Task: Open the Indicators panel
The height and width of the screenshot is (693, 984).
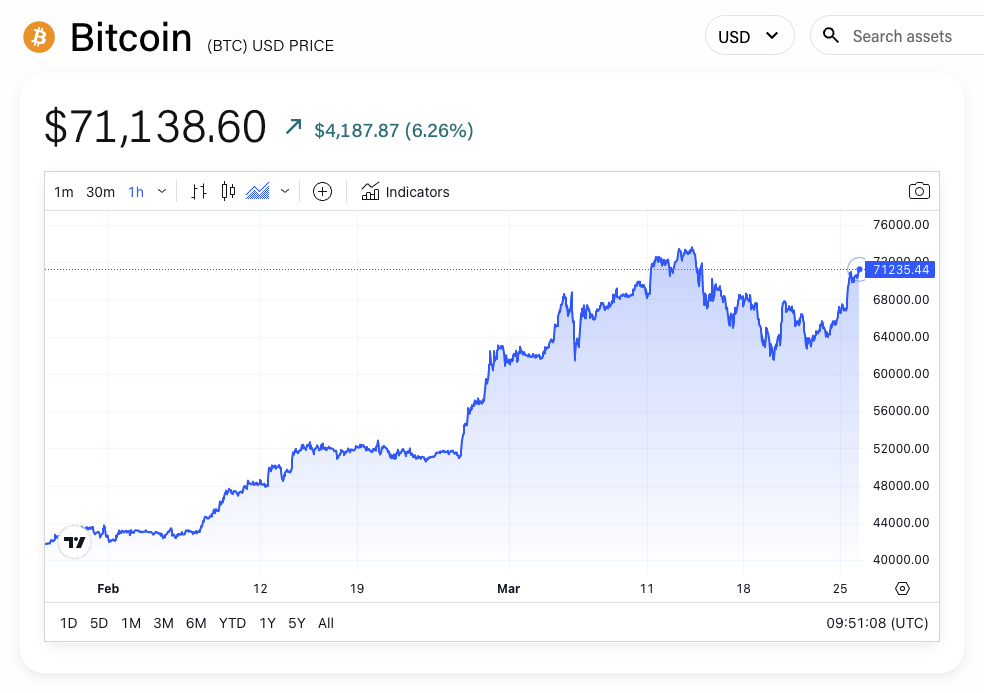Action: [x=405, y=191]
